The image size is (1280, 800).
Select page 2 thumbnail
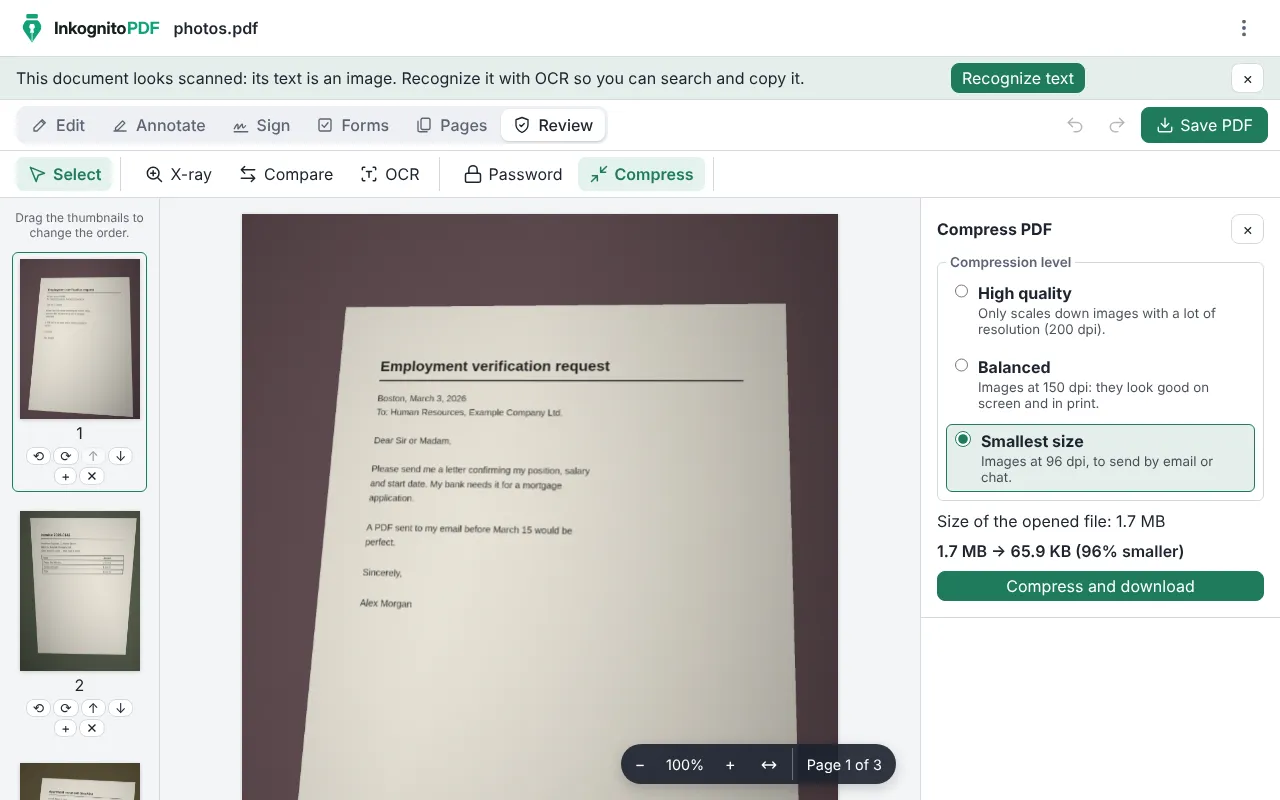pyautogui.click(x=80, y=591)
